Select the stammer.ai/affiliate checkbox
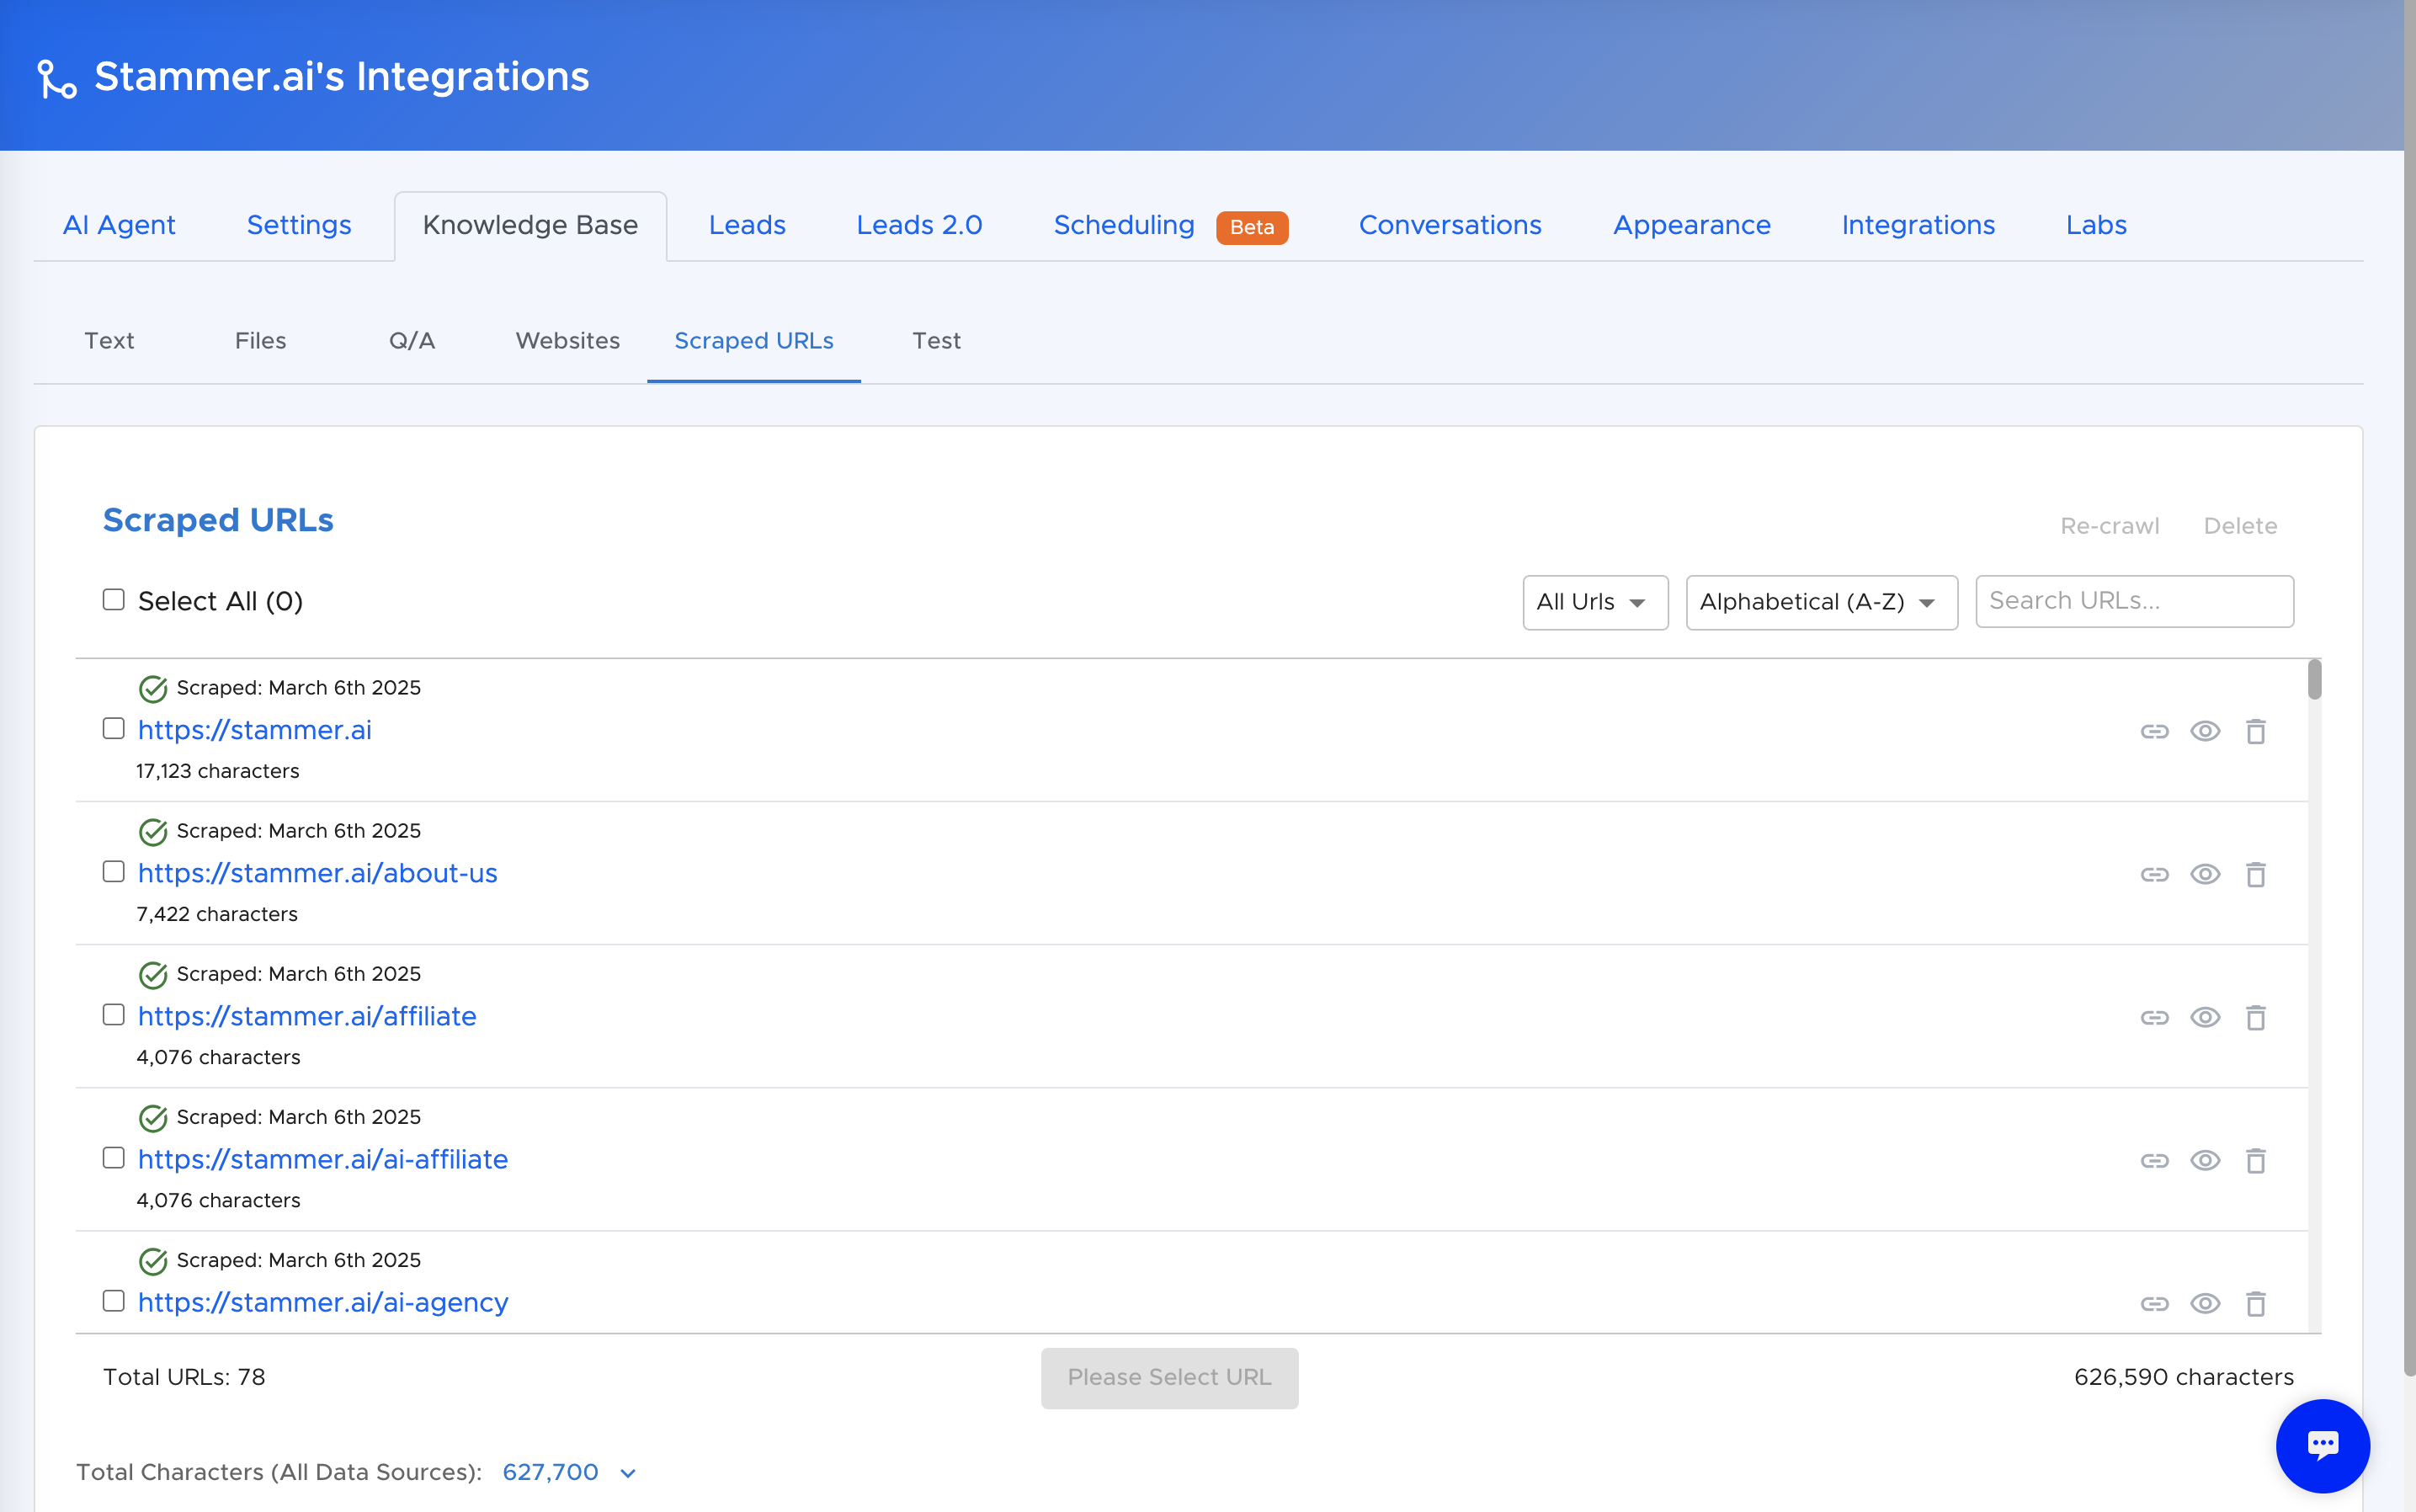The height and width of the screenshot is (1512, 2416). [114, 1014]
